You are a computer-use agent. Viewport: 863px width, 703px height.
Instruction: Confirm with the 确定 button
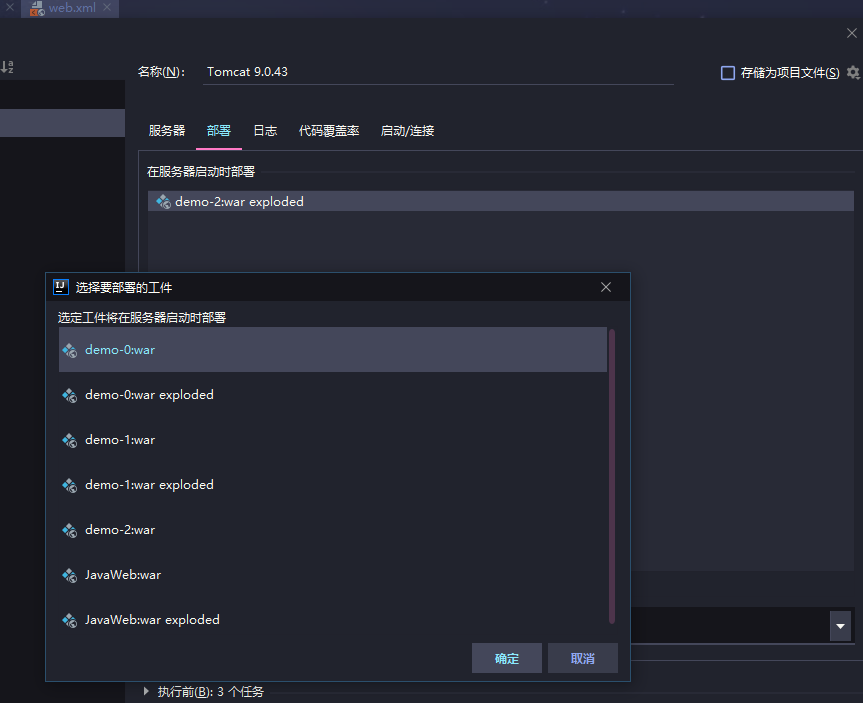[x=506, y=658]
